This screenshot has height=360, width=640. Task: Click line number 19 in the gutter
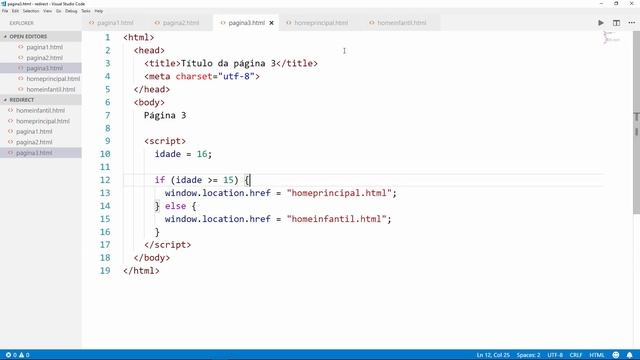(x=105, y=271)
